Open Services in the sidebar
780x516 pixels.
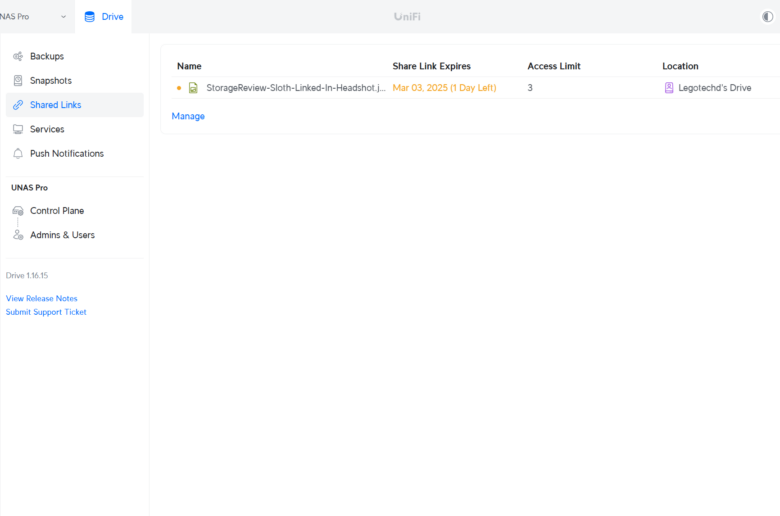point(75,129)
